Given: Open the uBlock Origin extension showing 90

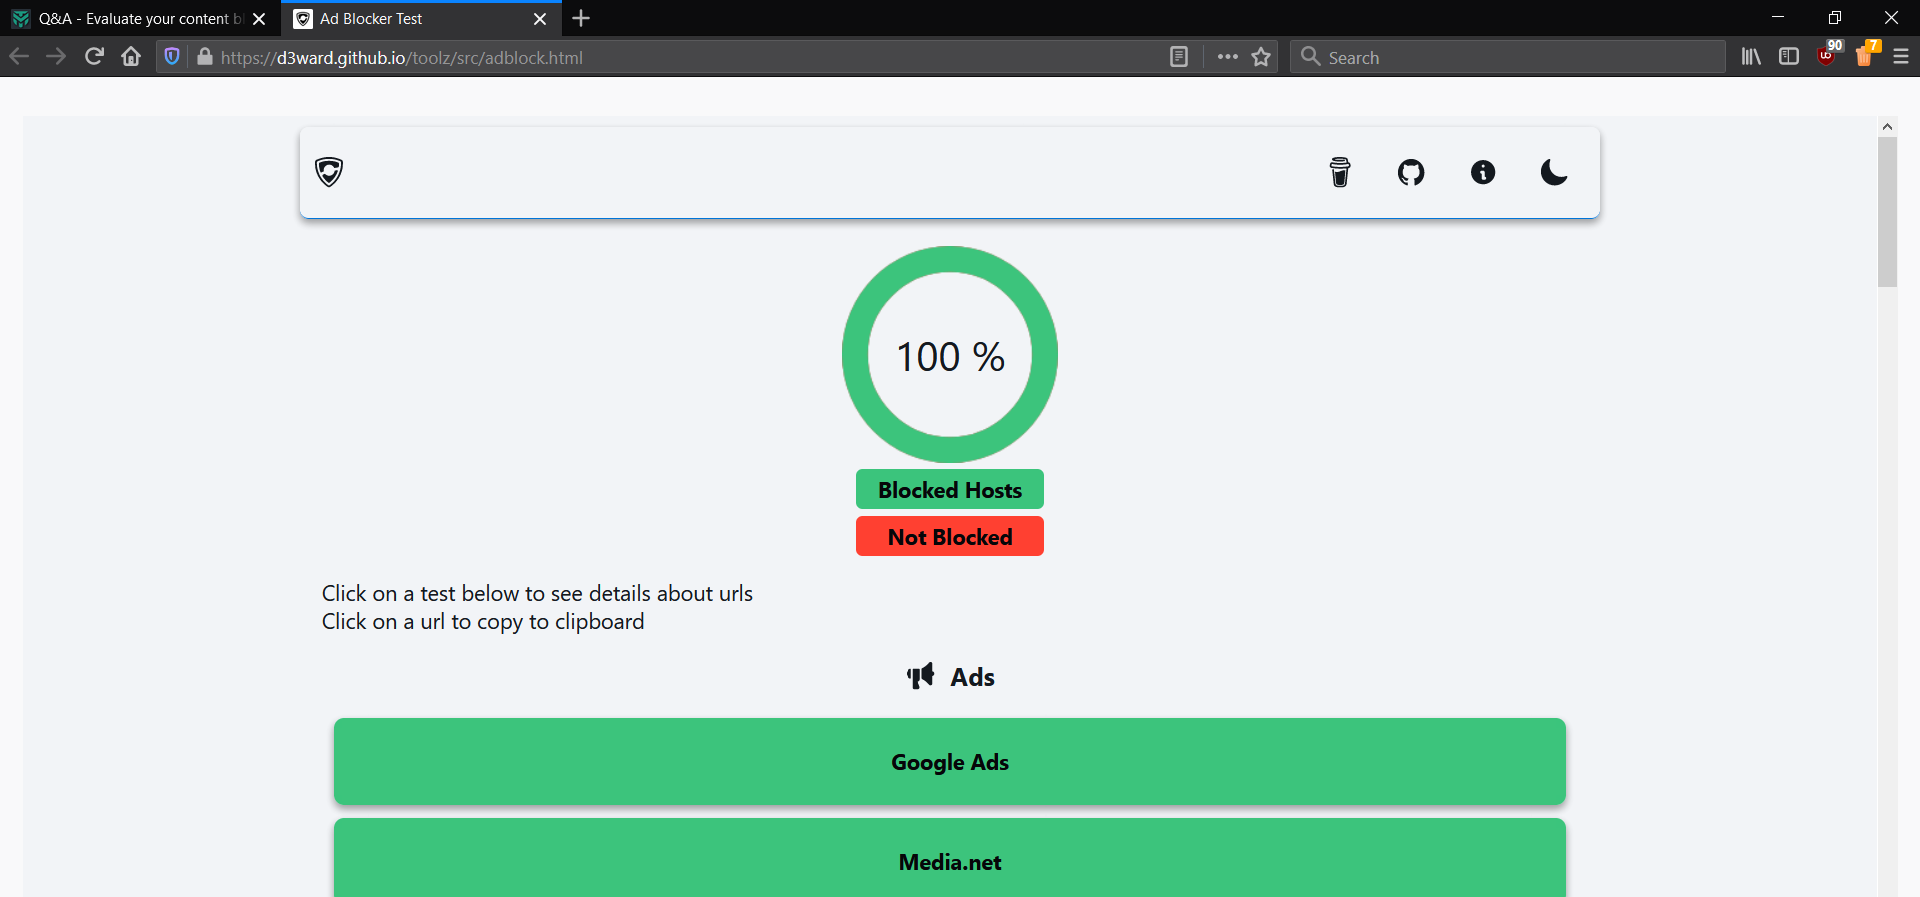Looking at the screenshot, I should pos(1828,55).
